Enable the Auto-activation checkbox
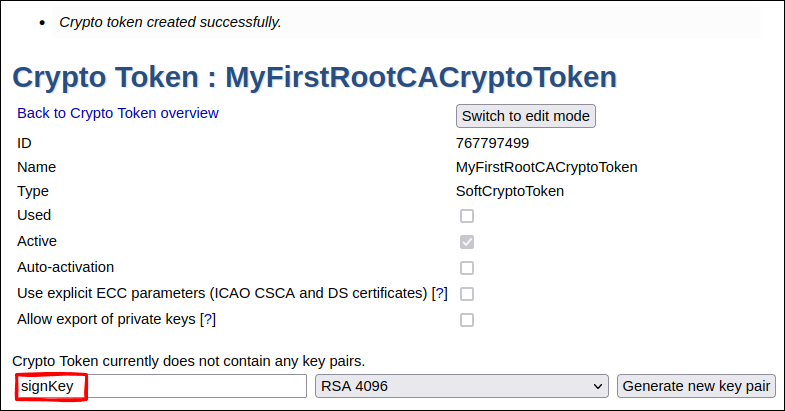This screenshot has height=411, width=785. click(x=467, y=268)
